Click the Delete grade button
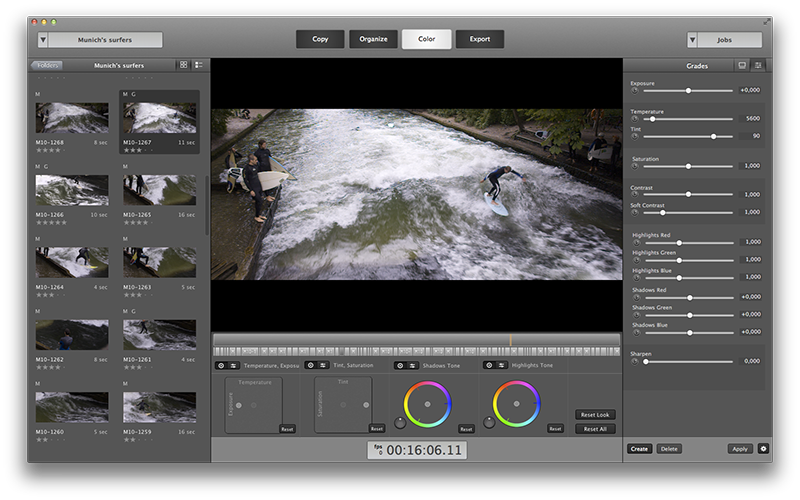Image resolution: width=800 pixels, height=500 pixels. click(x=669, y=449)
